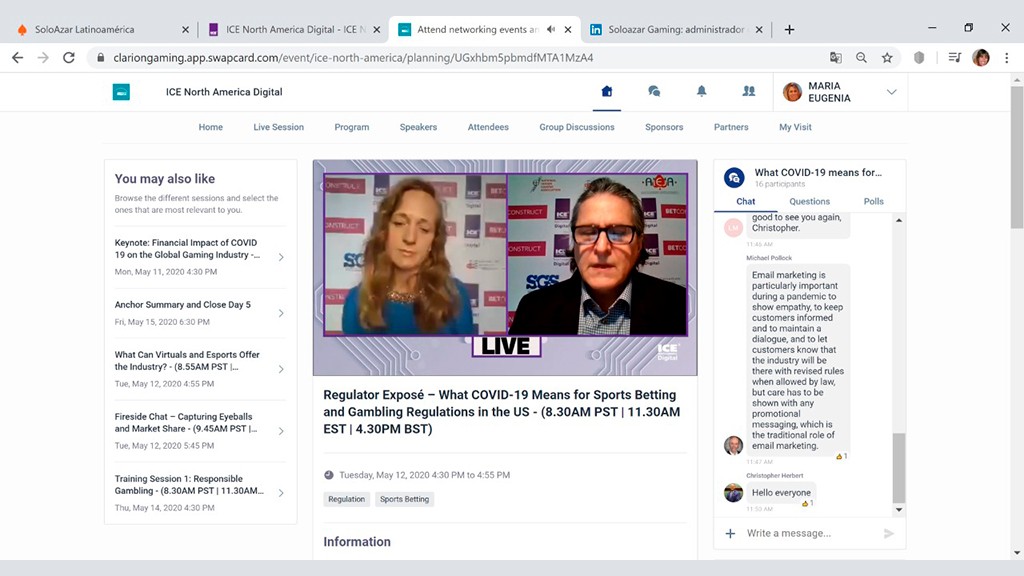Open the contacts people icon

[x=748, y=91]
